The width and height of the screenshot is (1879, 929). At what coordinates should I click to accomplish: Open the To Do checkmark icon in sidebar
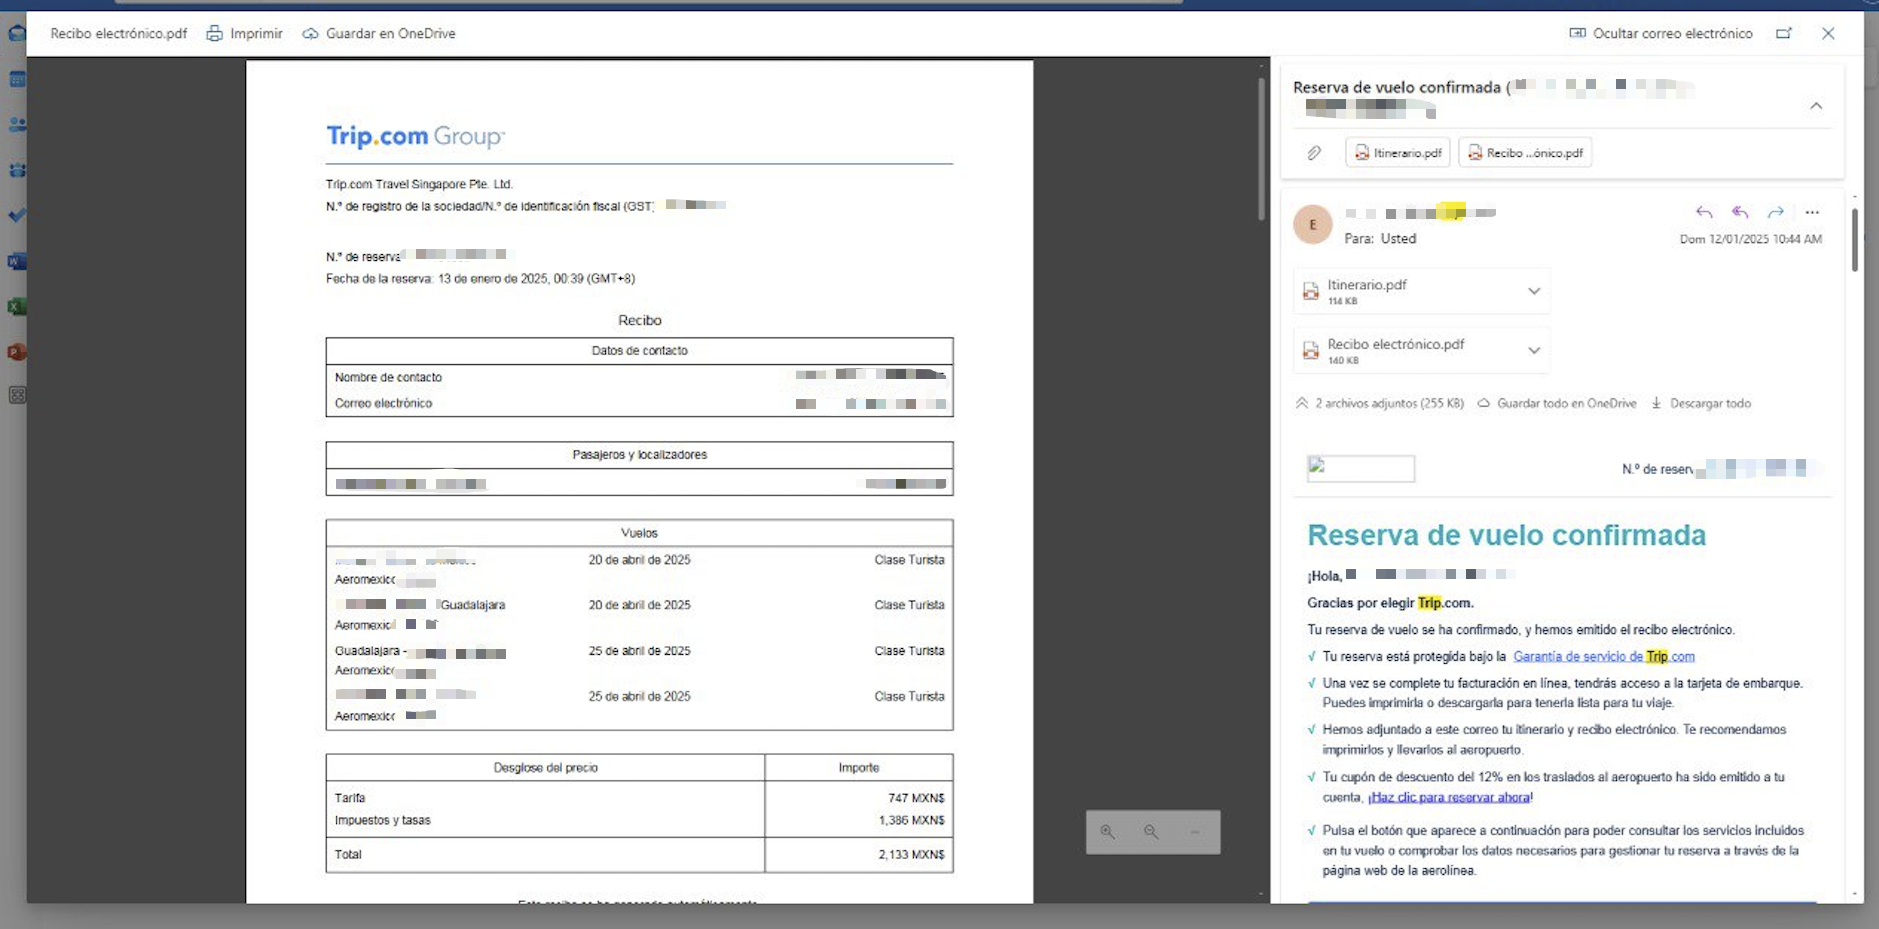17,215
